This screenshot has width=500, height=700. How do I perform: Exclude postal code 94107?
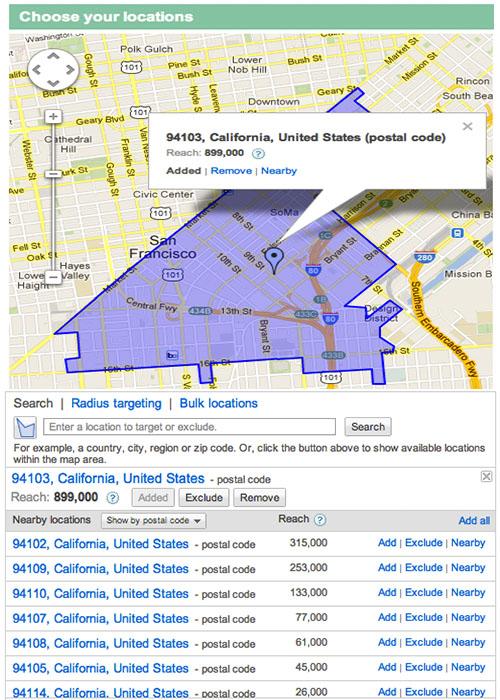(x=424, y=617)
